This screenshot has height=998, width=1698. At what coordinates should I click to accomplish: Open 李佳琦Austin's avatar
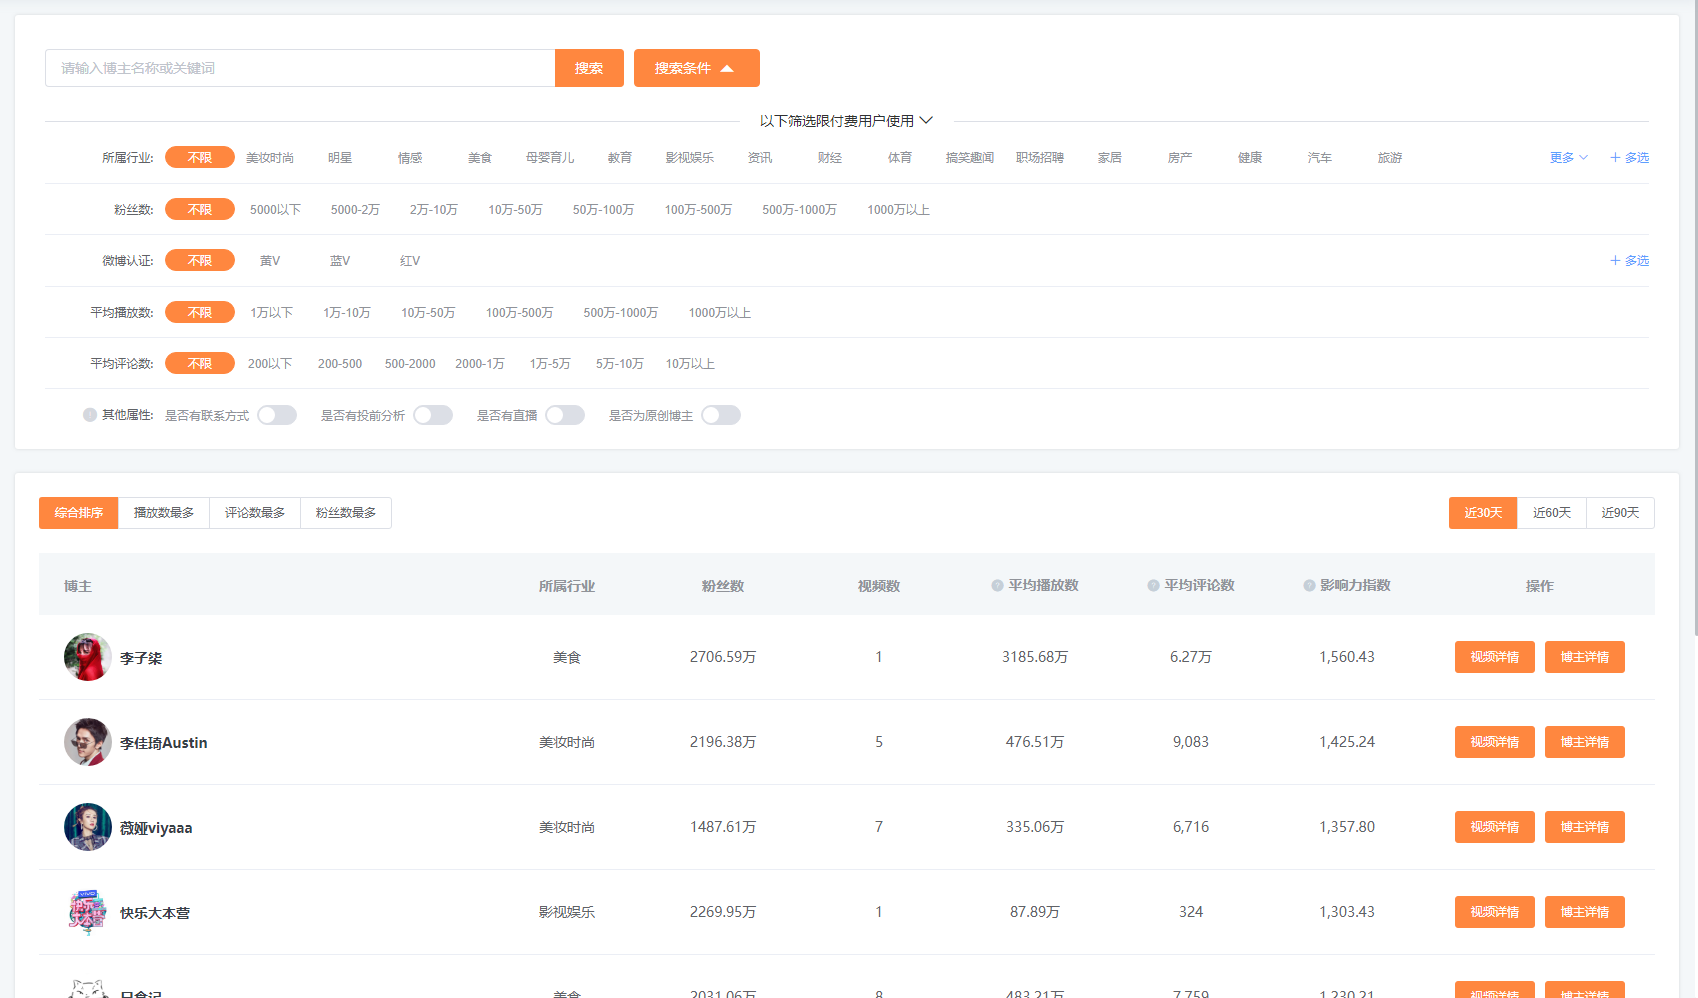88,742
